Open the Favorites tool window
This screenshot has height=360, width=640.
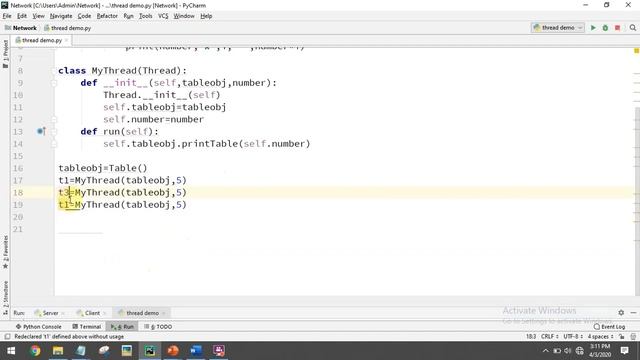point(5,252)
